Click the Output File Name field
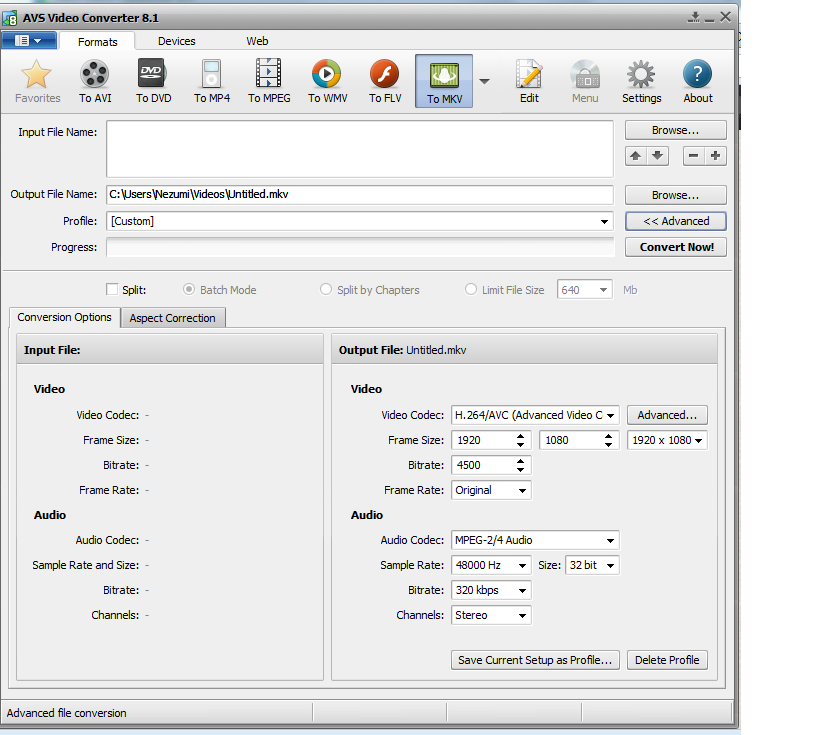The image size is (819, 735). pos(359,195)
